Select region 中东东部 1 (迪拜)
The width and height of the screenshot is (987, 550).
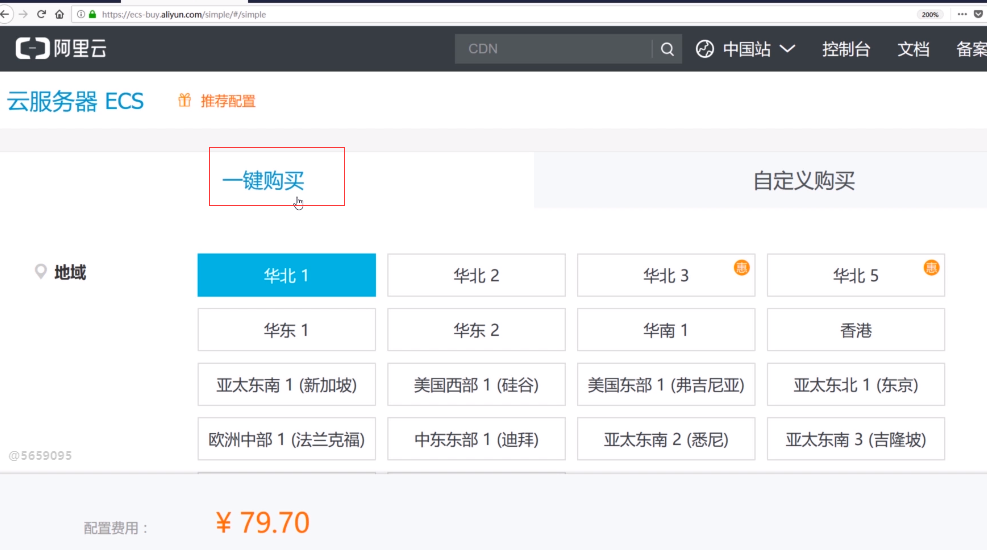(x=477, y=439)
